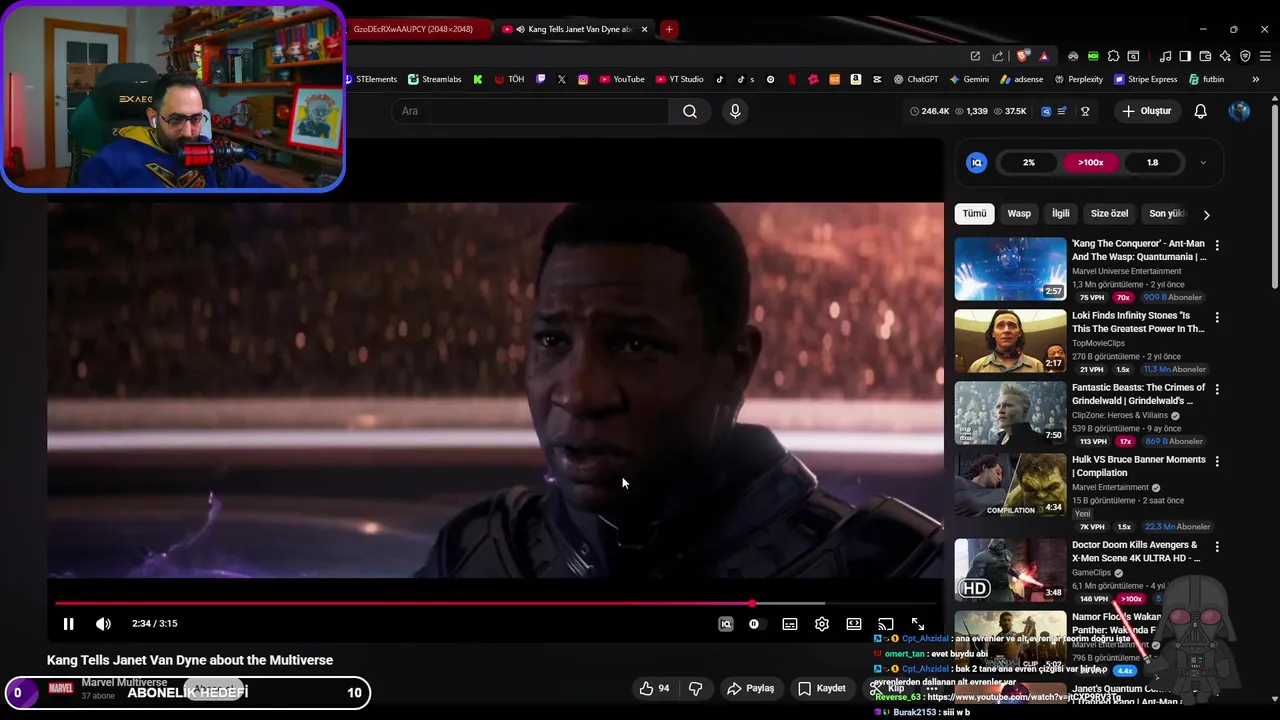Open the Twitch bookmark icon
The width and height of the screenshot is (1280, 720).
(x=541, y=79)
